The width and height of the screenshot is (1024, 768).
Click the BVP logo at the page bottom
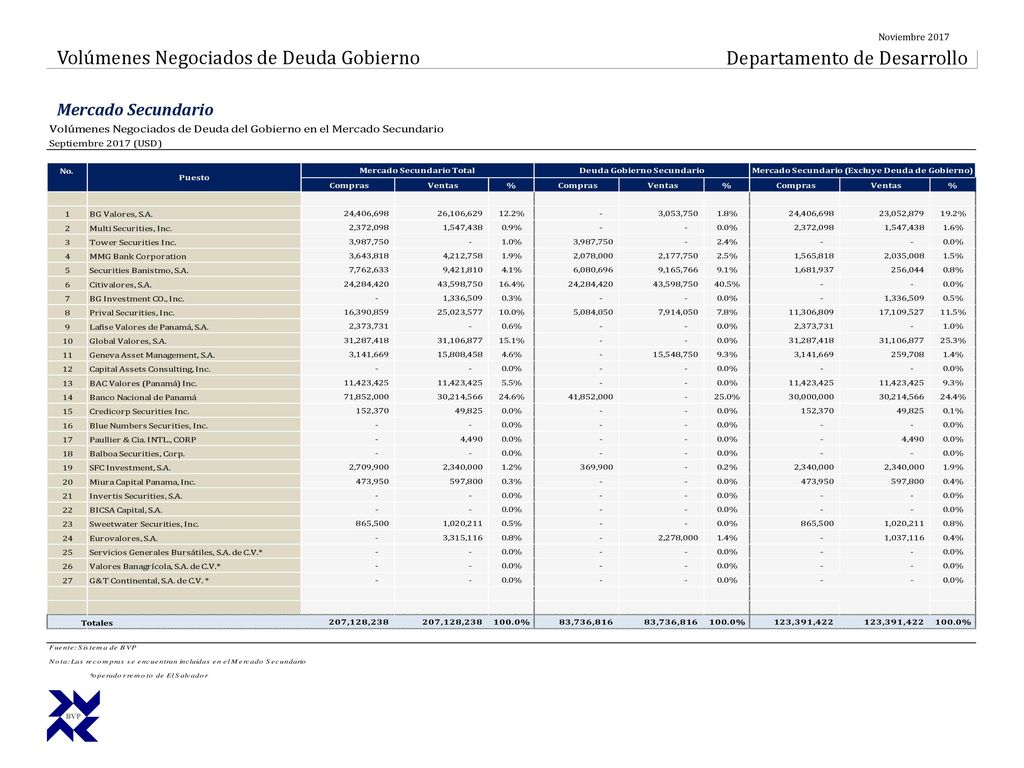click(73, 716)
